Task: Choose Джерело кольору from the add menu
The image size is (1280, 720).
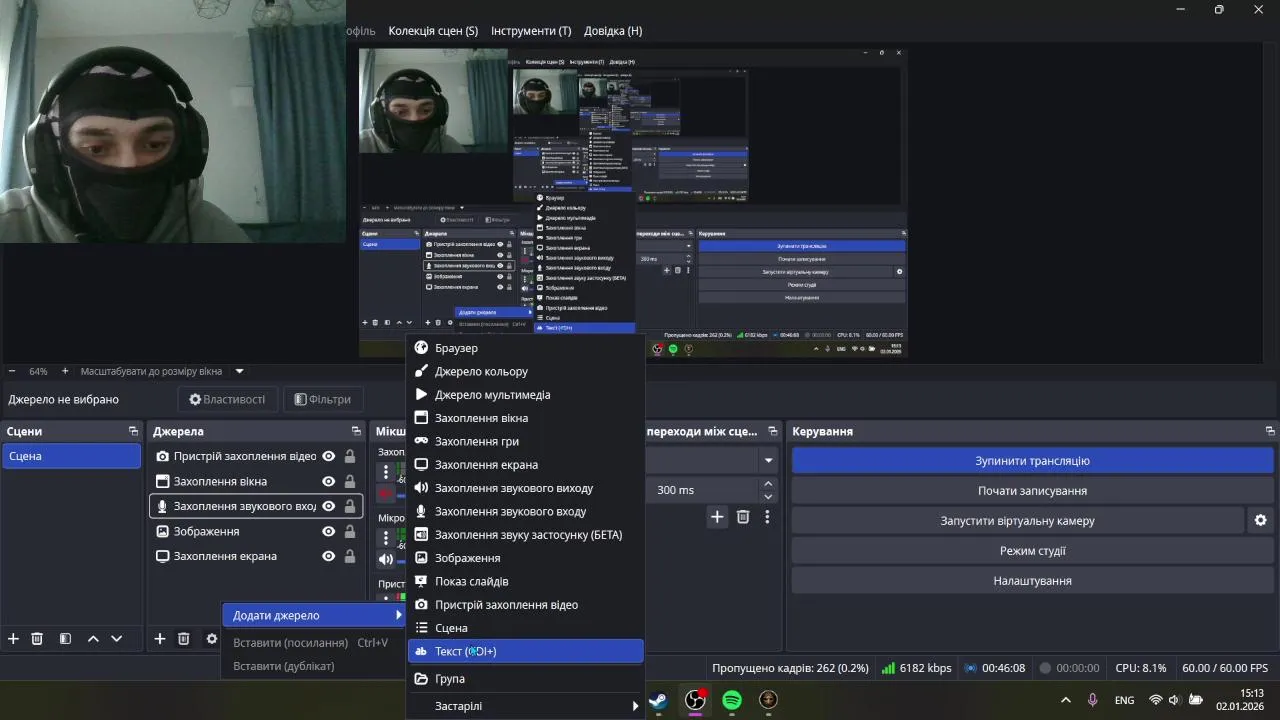Action: click(x=525, y=371)
